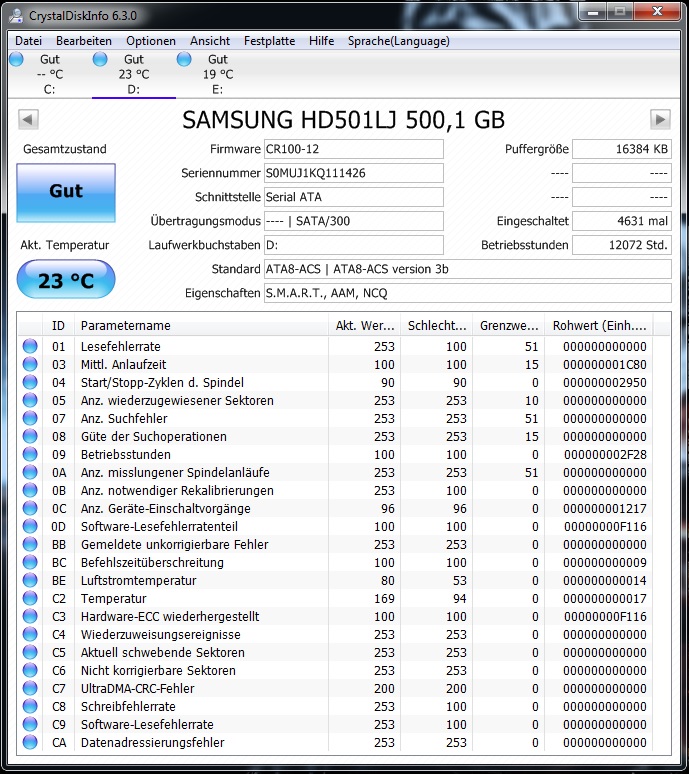Click status icon for Datenadressierungsfehler row

(30, 742)
